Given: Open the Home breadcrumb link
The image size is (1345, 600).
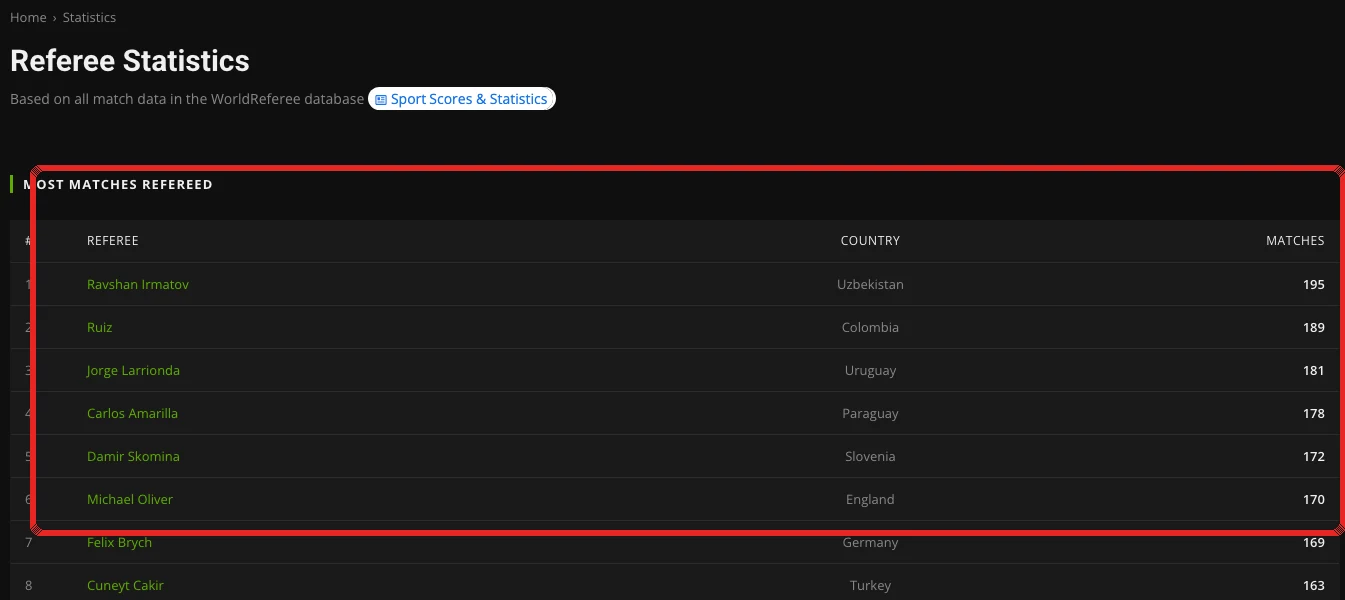Looking at the screenshot, I should tap(28, 18).
